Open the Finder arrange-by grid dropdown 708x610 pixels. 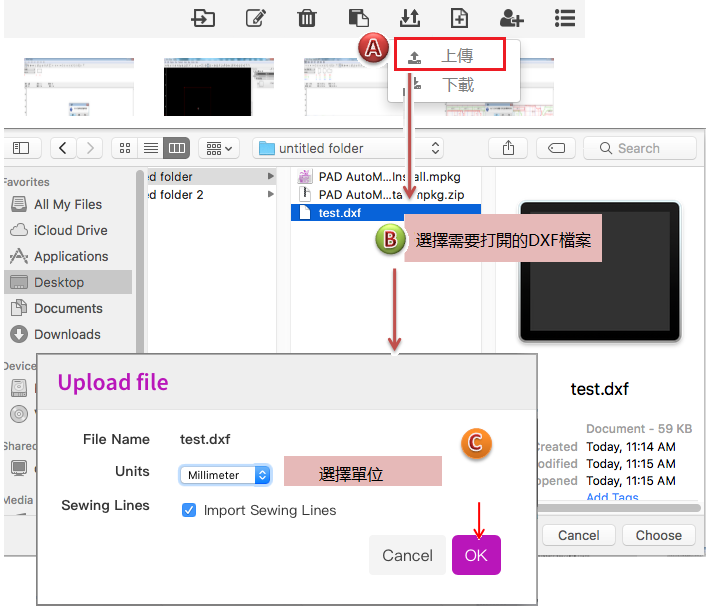coord(218,148)
